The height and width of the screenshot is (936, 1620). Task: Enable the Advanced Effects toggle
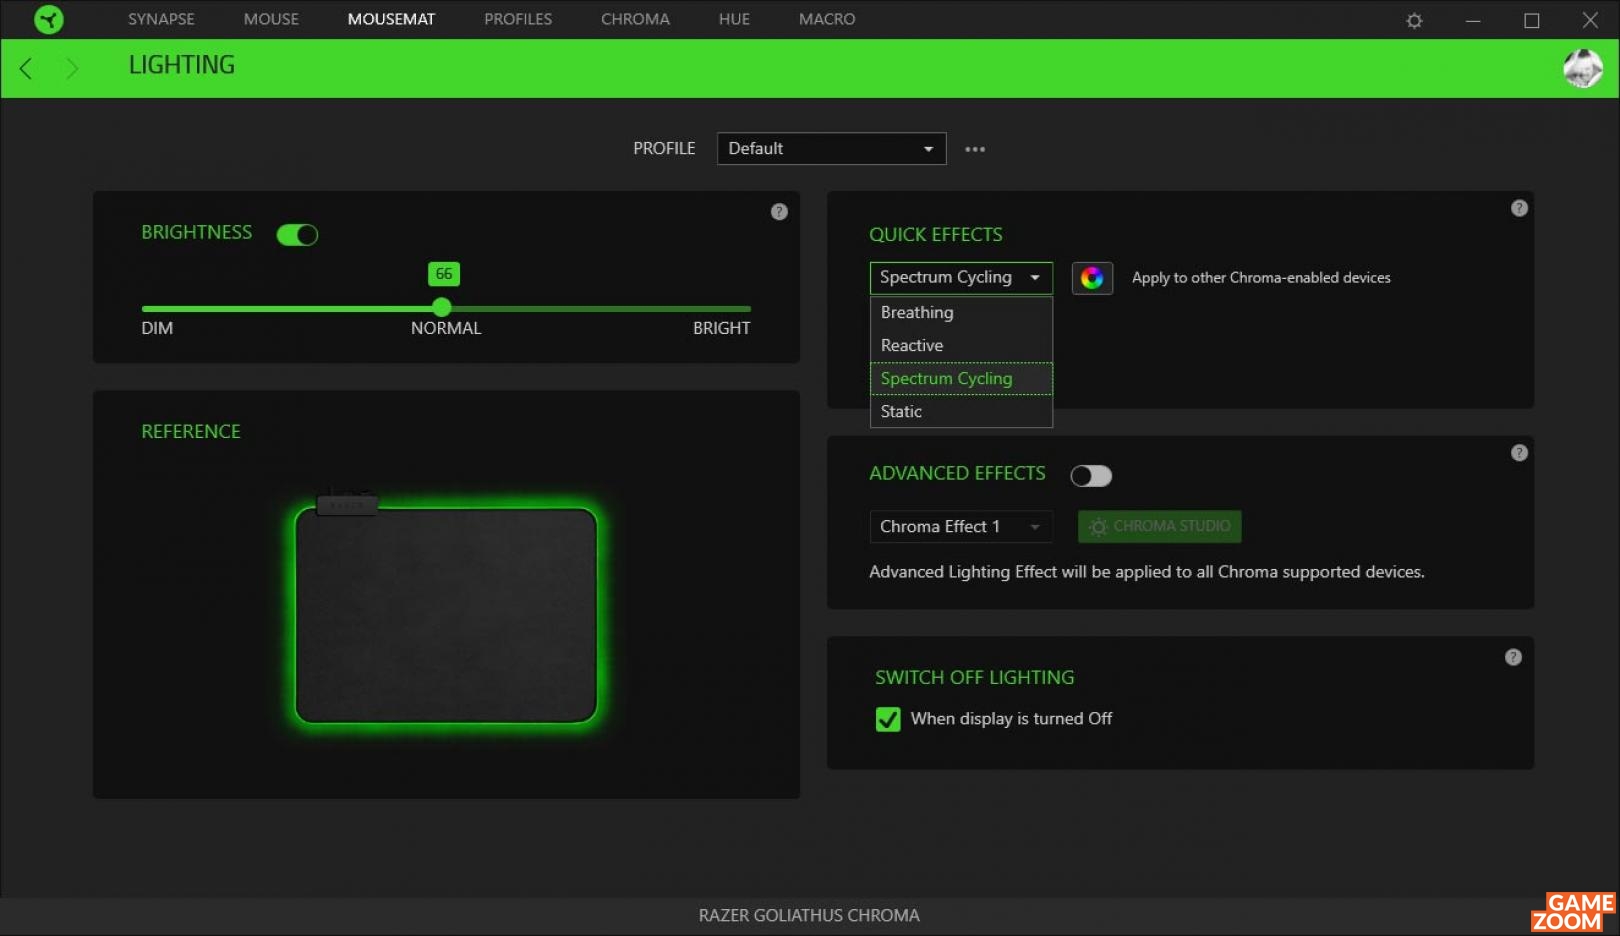(x=1091, y=476)
